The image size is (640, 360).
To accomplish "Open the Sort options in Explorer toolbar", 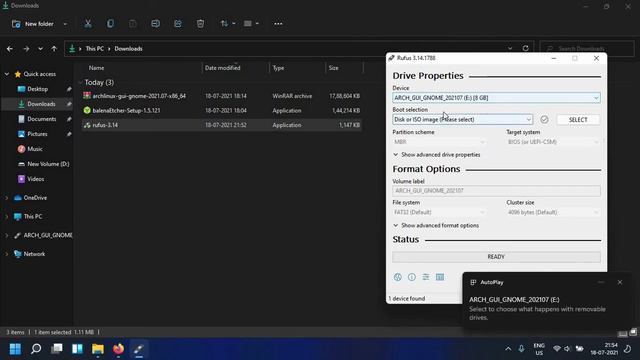I will (x=228, y=24).
